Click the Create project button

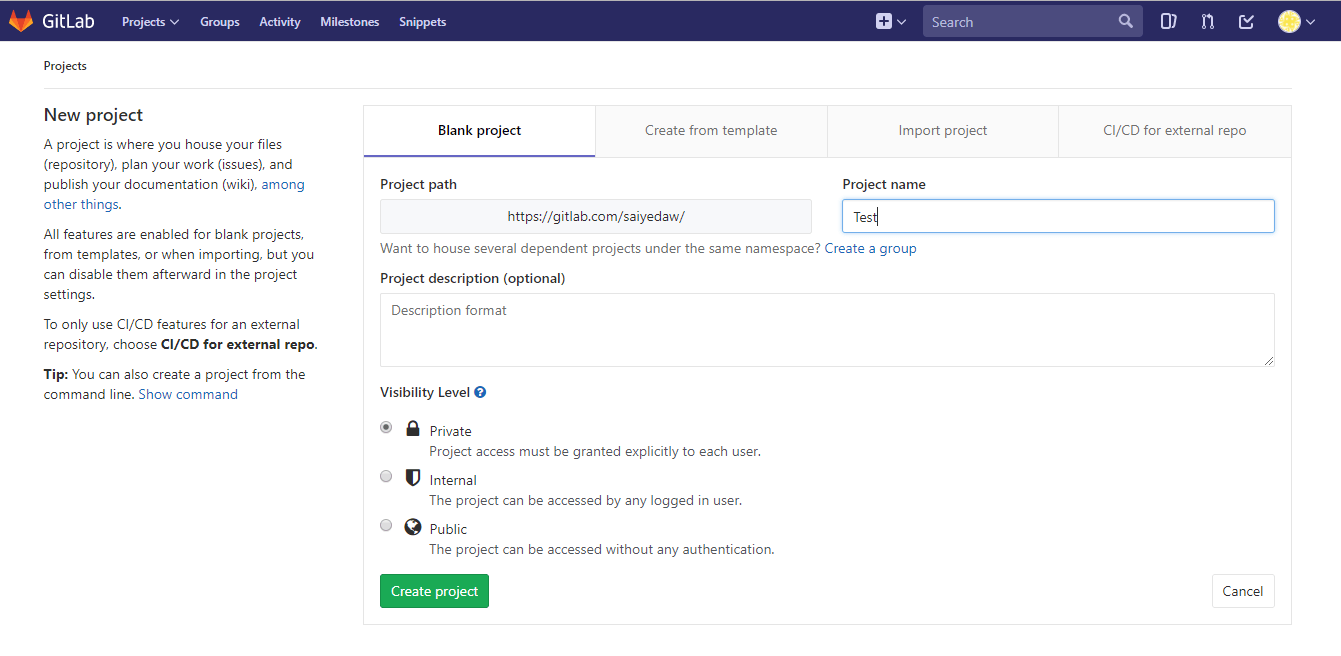click(x=434, y=591)
